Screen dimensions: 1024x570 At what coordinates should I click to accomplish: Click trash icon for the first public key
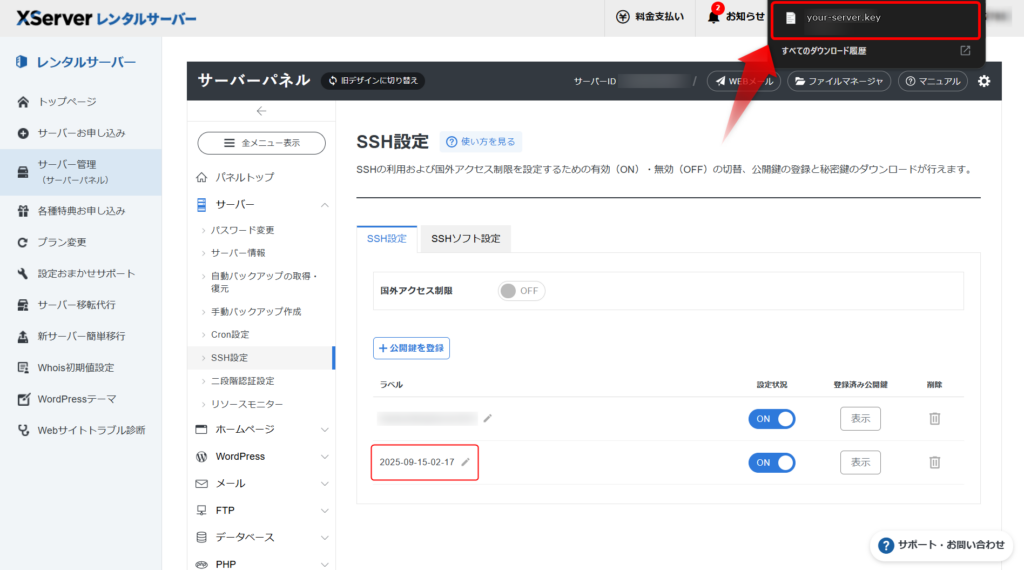(x=934, y=418)
